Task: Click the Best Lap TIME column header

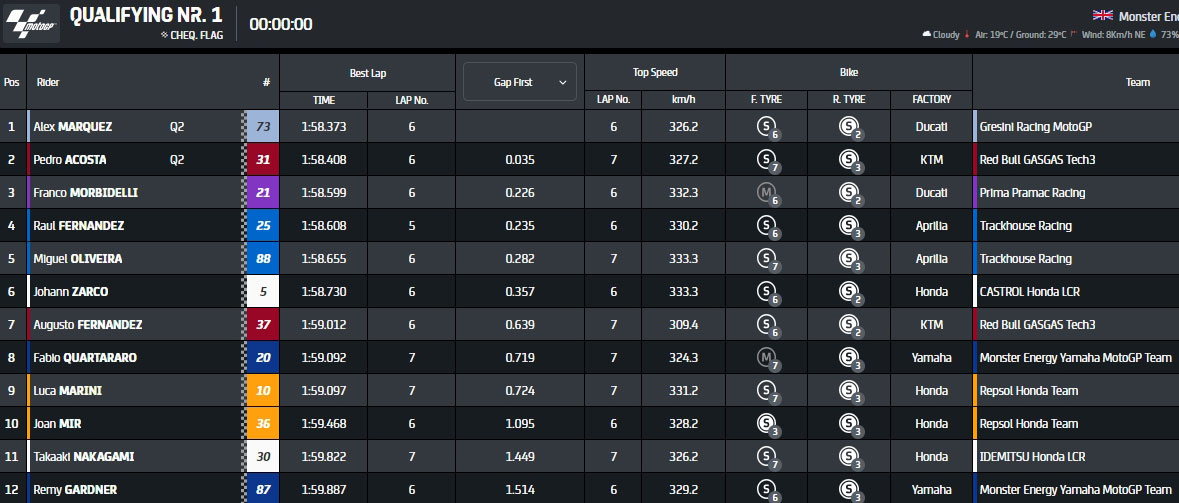Action: pyautogui.click(x=324, y=100)
